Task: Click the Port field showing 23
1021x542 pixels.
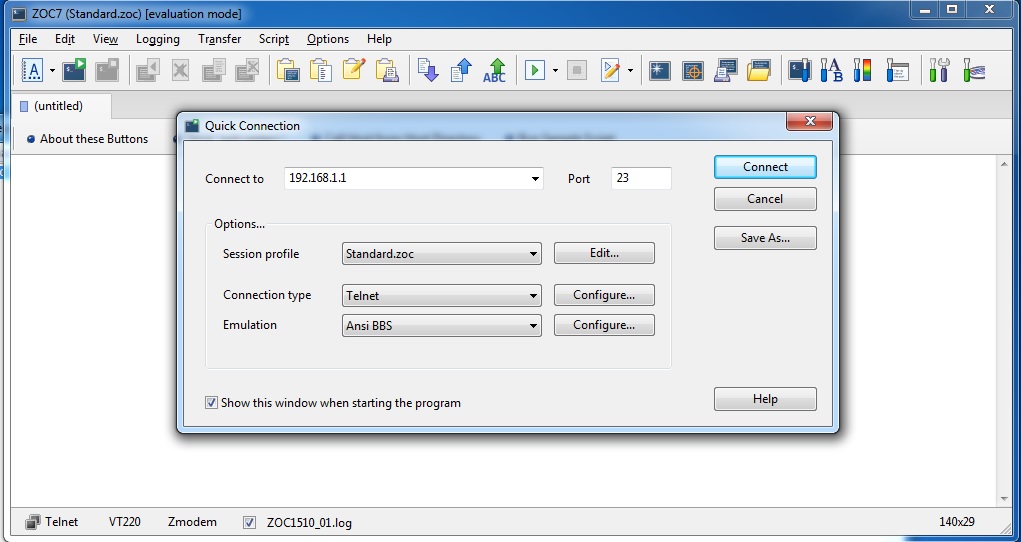Action: [641, 178]
